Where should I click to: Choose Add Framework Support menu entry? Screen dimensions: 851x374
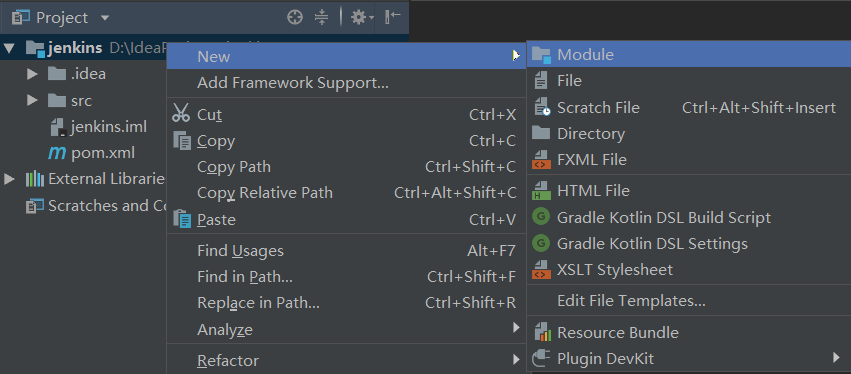click(346, 83)
